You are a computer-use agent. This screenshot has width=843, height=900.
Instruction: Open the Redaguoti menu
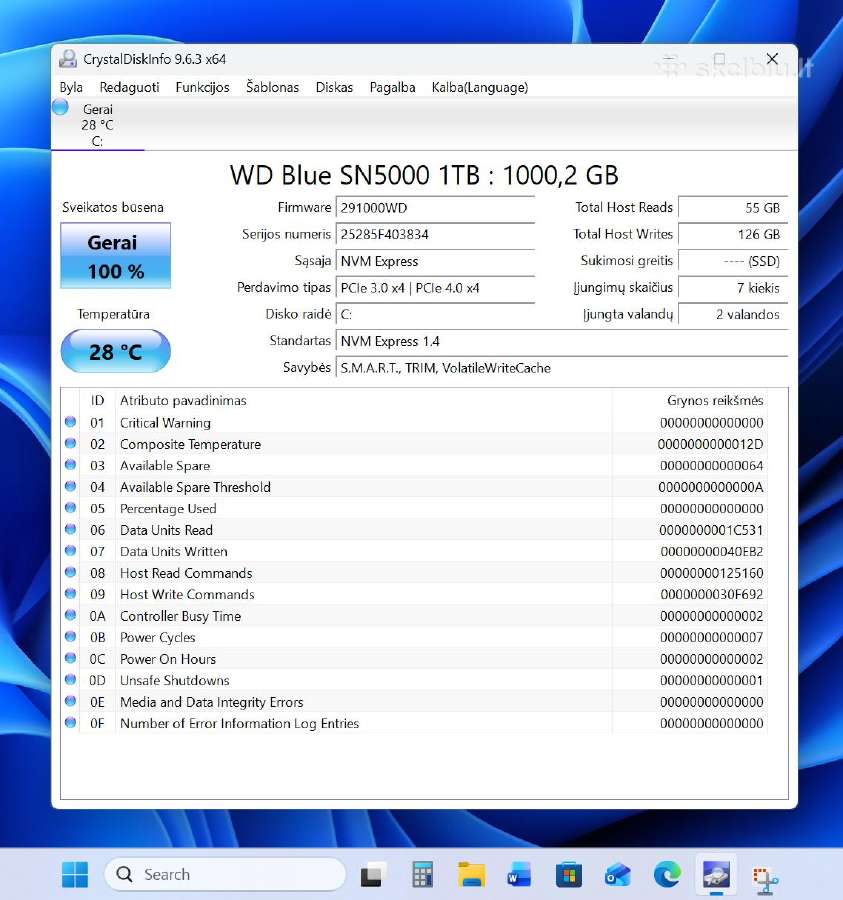pos(129,87)
